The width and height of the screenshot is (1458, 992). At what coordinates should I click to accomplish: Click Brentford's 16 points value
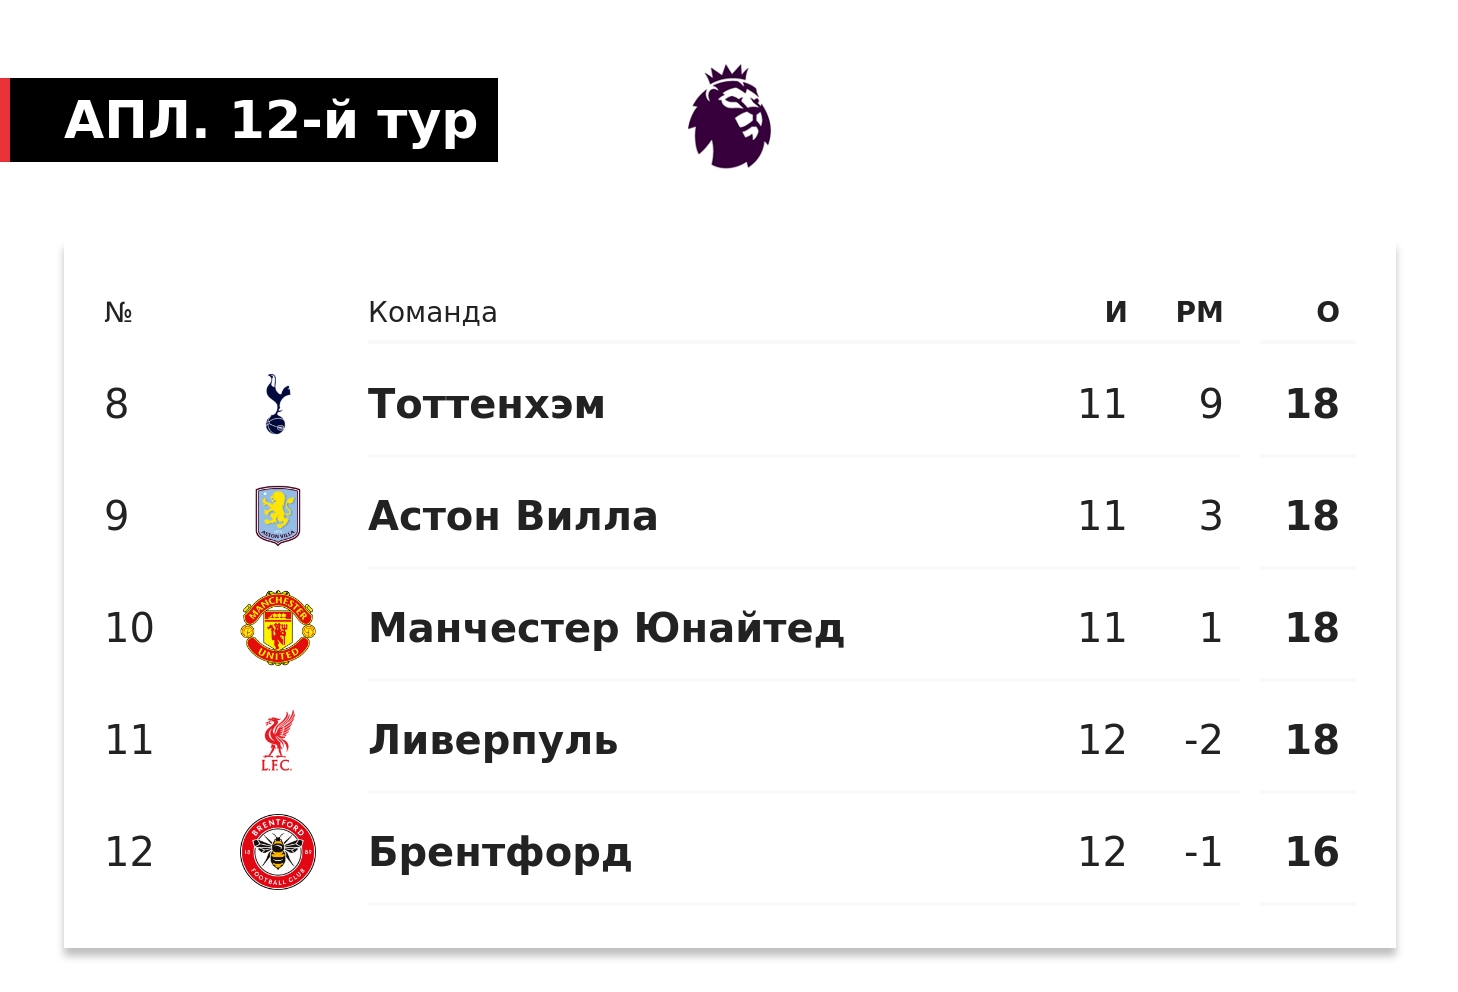pyautogui.click(x=1311, y=852)
